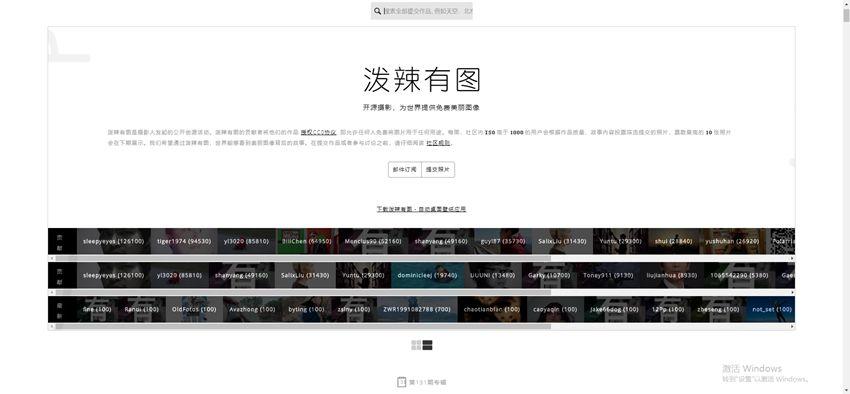850x394 pixels.
Task: Click the page vertical scrollbar up arrow
Action: pyautogui.click(x=846, y=3)
